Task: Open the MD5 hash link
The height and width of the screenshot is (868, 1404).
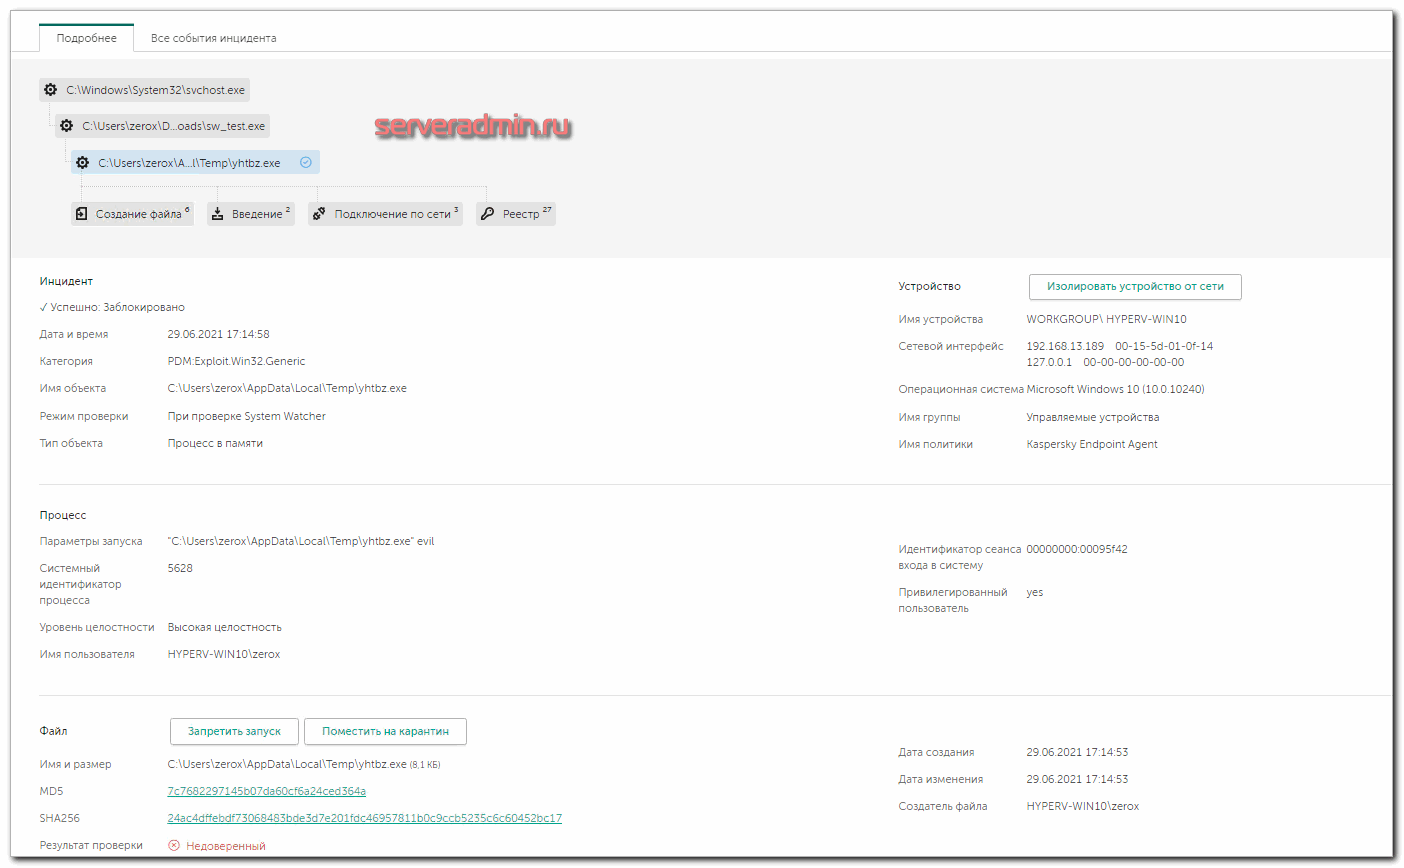Action: coord(266,791)
